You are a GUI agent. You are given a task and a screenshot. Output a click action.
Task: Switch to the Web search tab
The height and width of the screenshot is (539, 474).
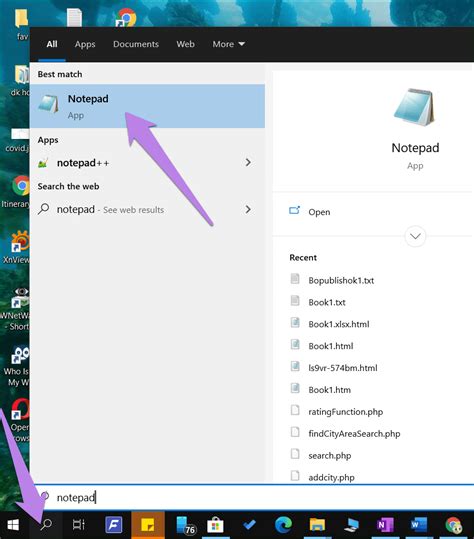click(x=186, y=44)
